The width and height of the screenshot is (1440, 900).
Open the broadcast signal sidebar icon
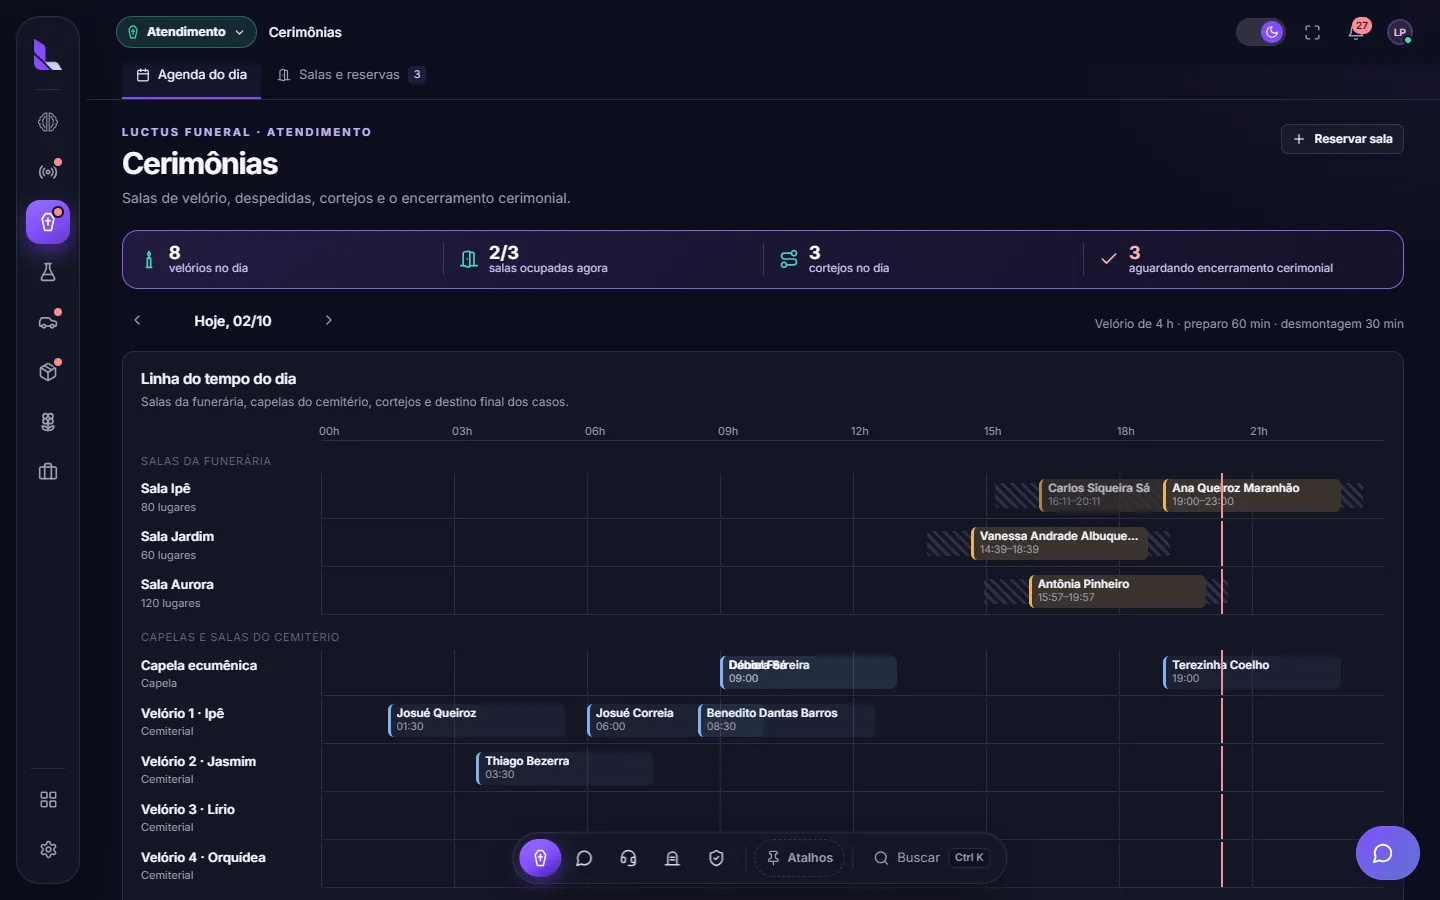(x=48, y=172)
